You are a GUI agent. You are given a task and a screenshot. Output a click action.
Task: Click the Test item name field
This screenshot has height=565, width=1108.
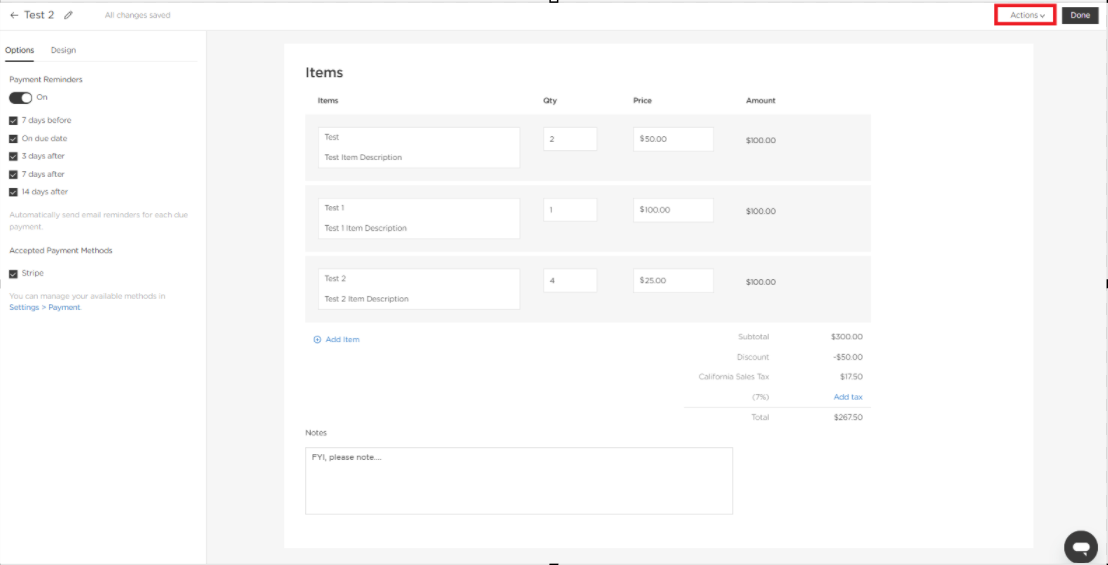pyautogui.click(x=419, y=138)
